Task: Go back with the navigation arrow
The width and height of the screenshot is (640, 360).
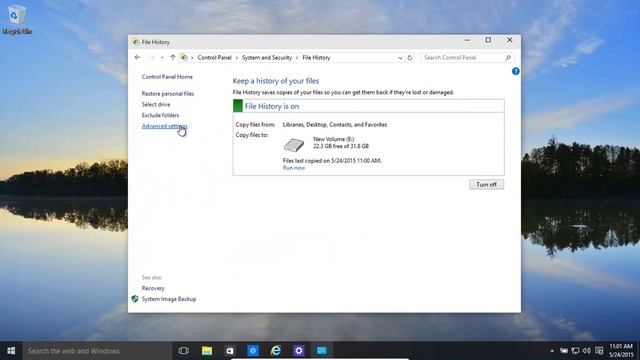Action: [x=137, y=58]
